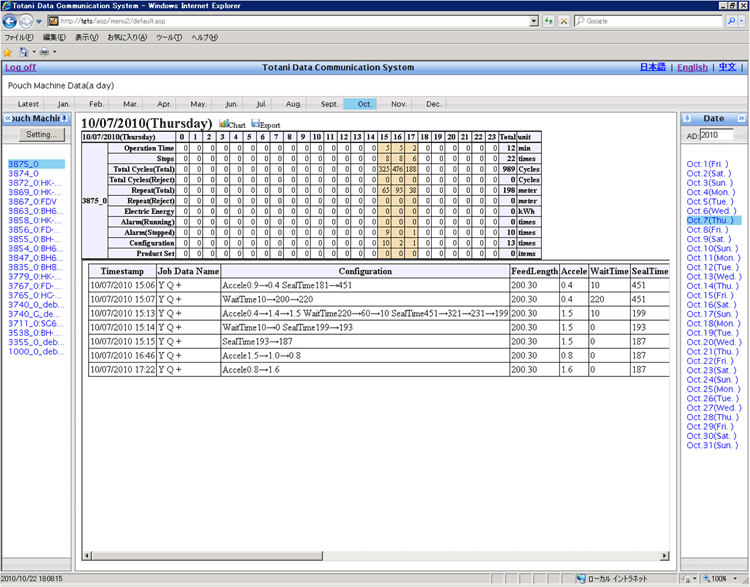
Task: Click the browser Forward arrow button
Action: (x=26, y=21)
